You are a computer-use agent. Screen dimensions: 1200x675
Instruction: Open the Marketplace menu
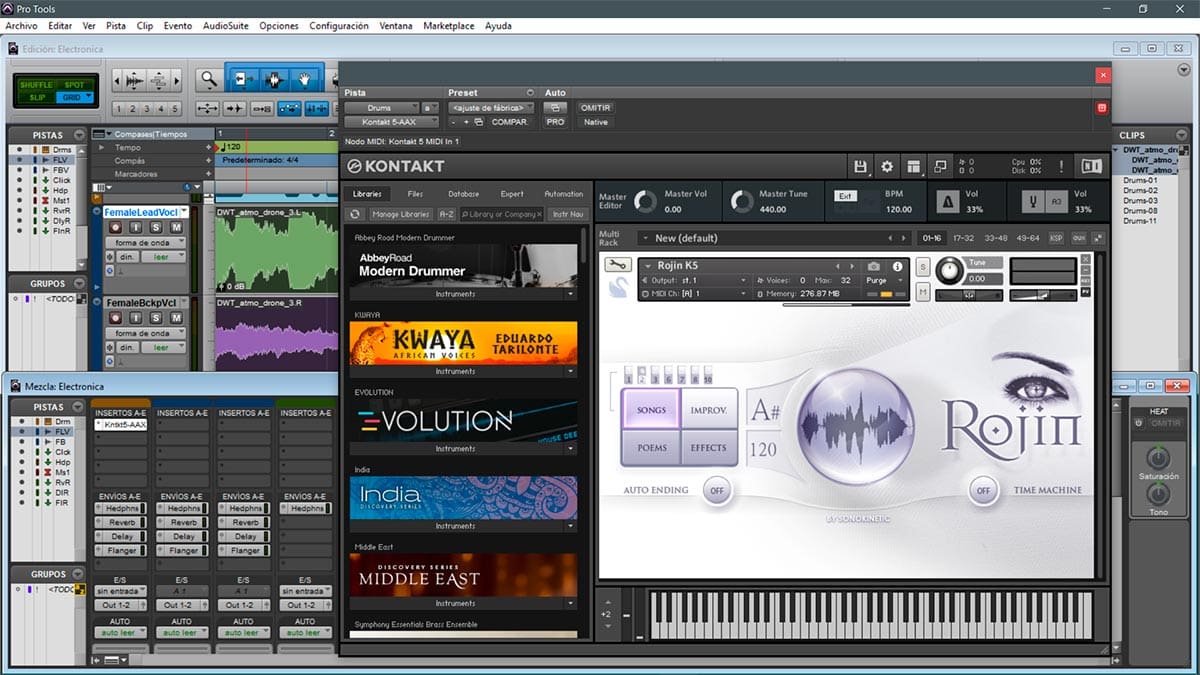click(x=449, y=26)
